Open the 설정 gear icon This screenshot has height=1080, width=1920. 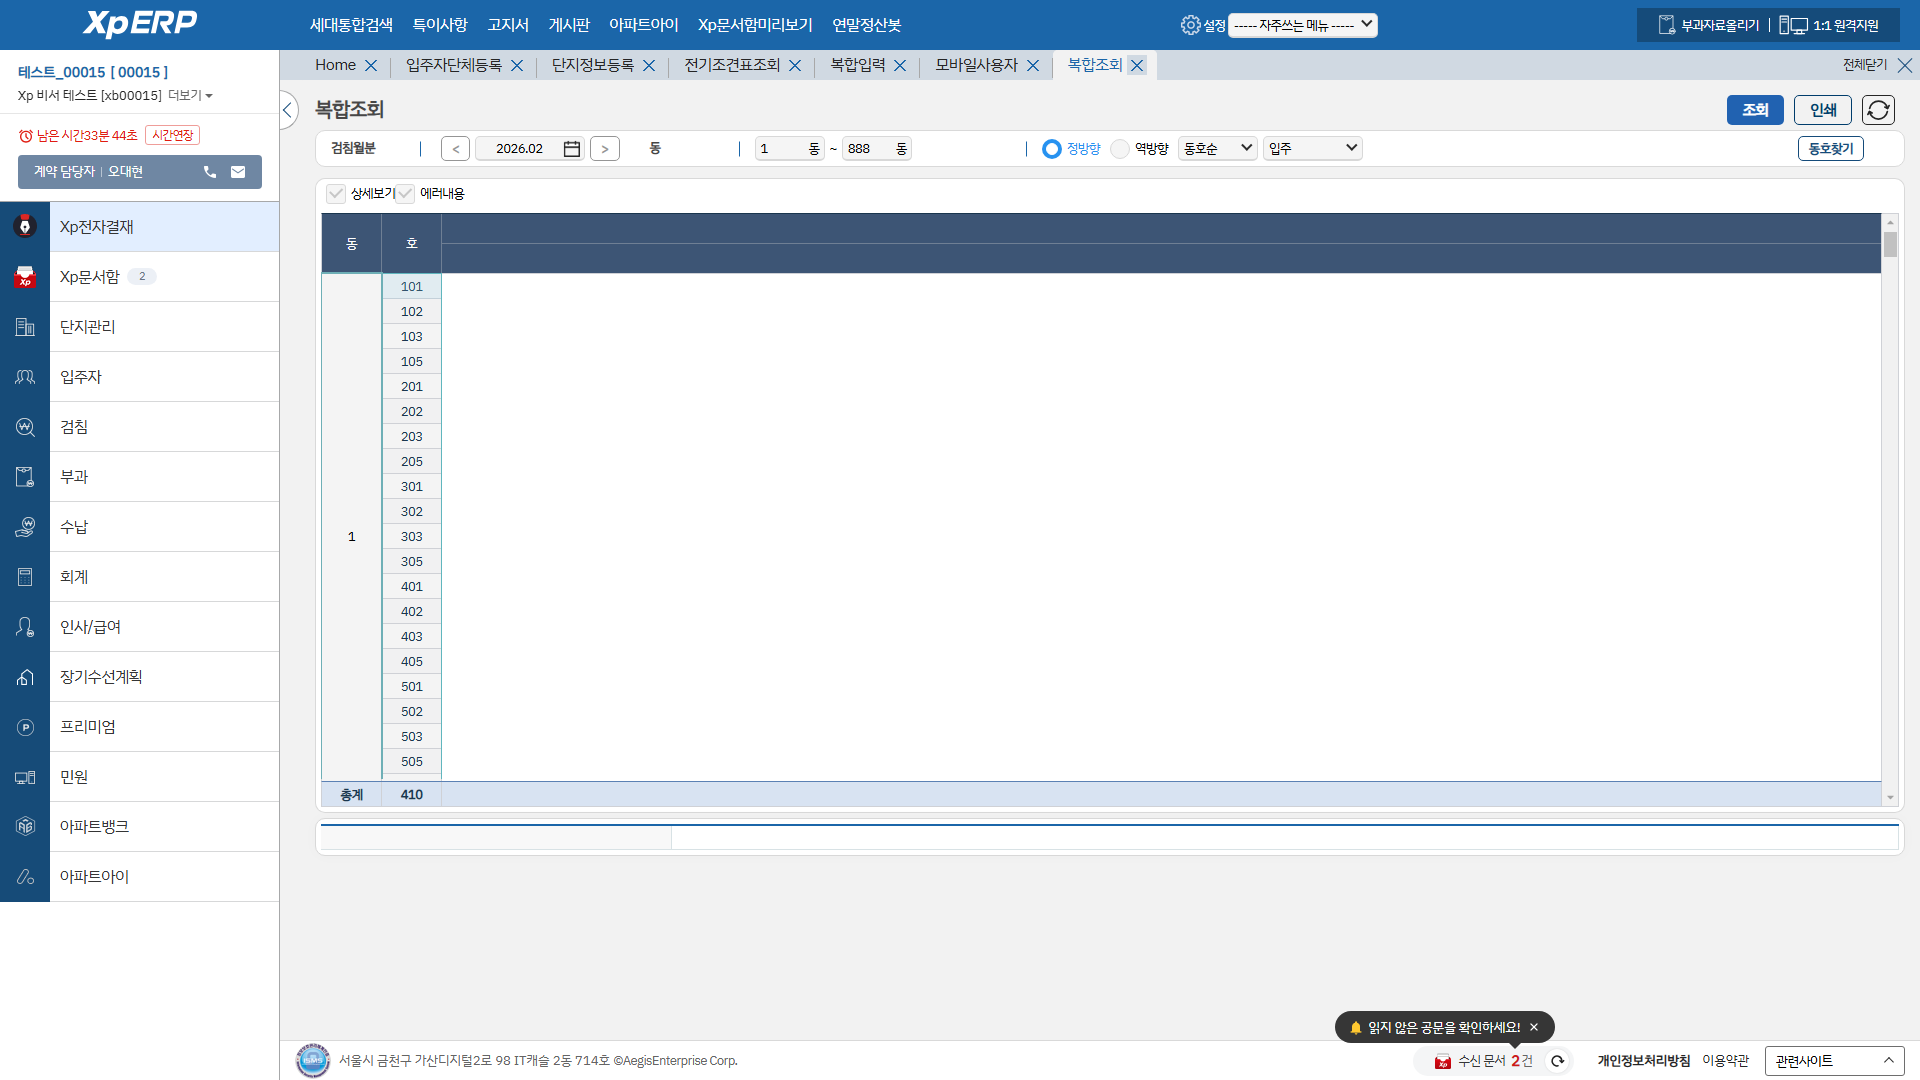coord(1190,25)
